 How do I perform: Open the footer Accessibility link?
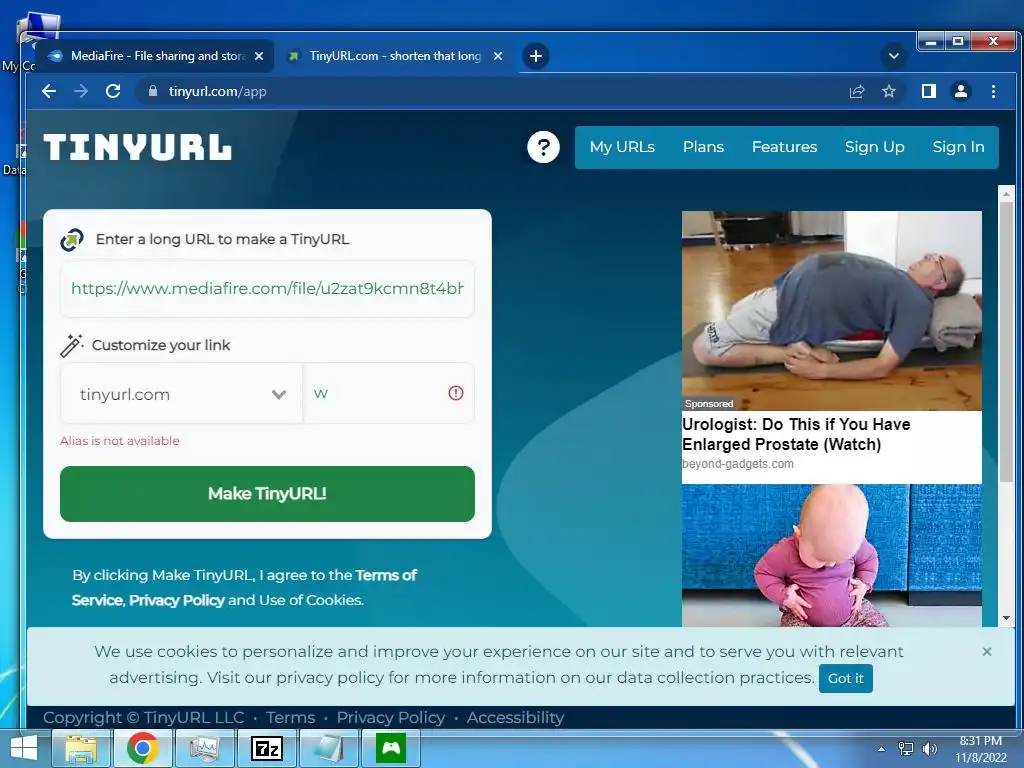click(x=515, y=718)
